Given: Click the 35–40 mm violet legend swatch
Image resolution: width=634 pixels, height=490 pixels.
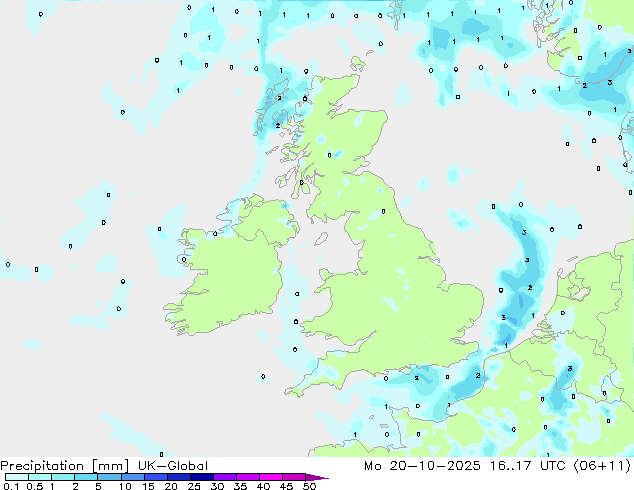Looking at the screenshot, I should tap(247, 477).
